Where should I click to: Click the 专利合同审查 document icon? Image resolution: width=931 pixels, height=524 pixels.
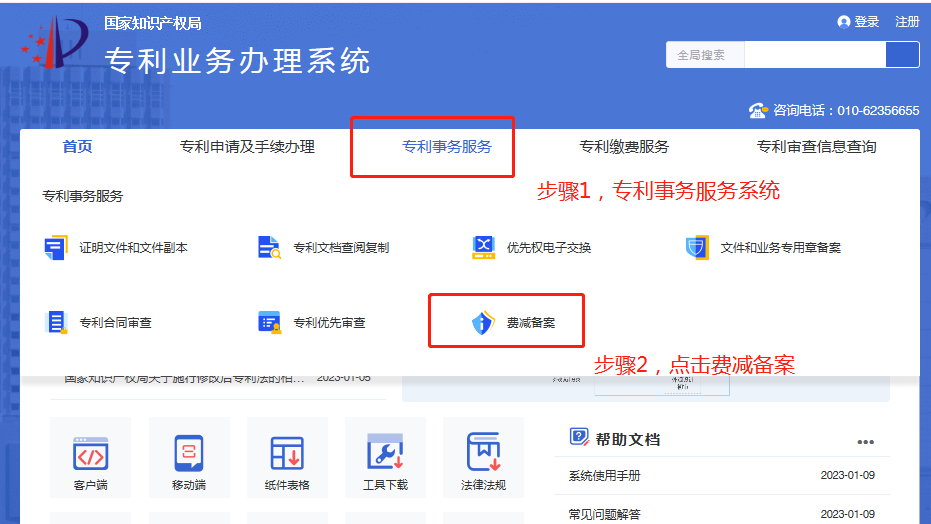pyautogui.click(x=56, y=322)
